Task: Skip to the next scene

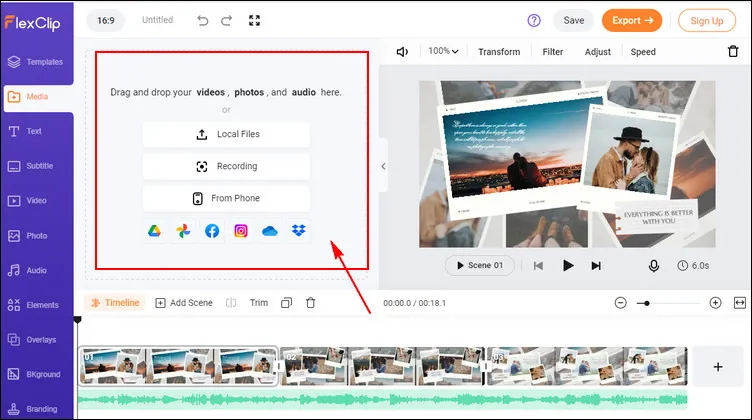Action: point(596,266)
